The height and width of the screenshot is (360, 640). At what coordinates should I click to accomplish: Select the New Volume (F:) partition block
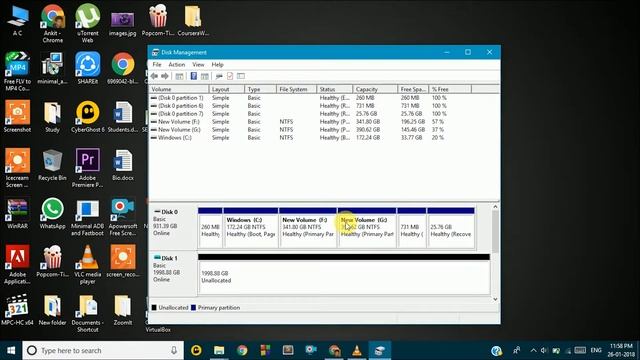308,227
